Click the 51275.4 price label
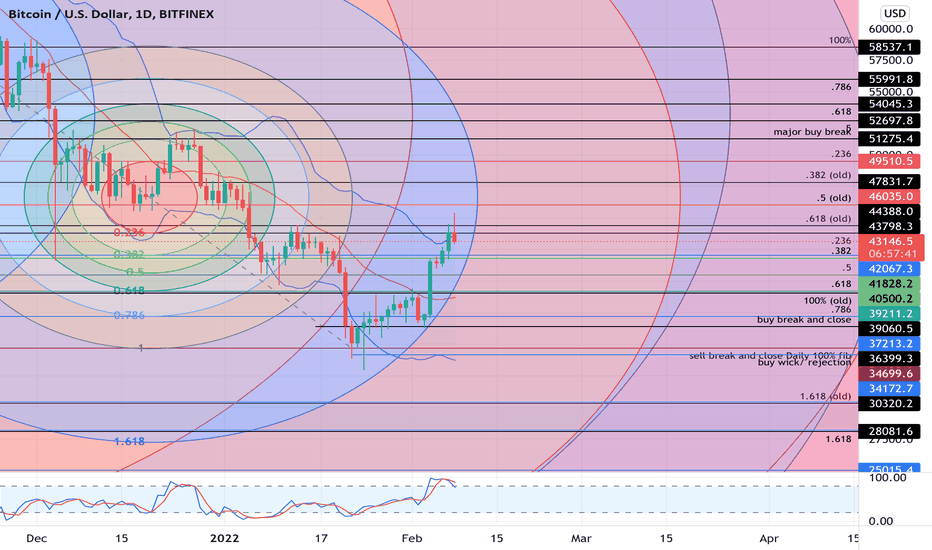The image size is (932, 550). click(889, 139)
